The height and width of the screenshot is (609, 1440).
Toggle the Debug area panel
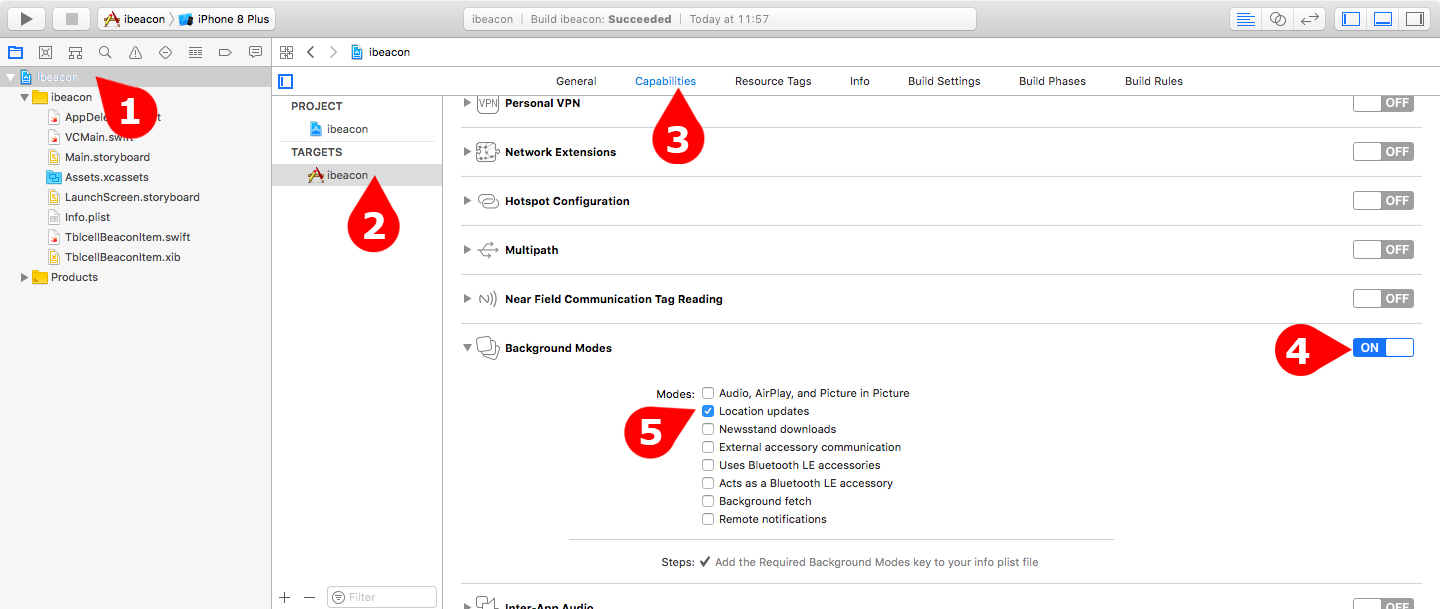tap(1383, 18)
